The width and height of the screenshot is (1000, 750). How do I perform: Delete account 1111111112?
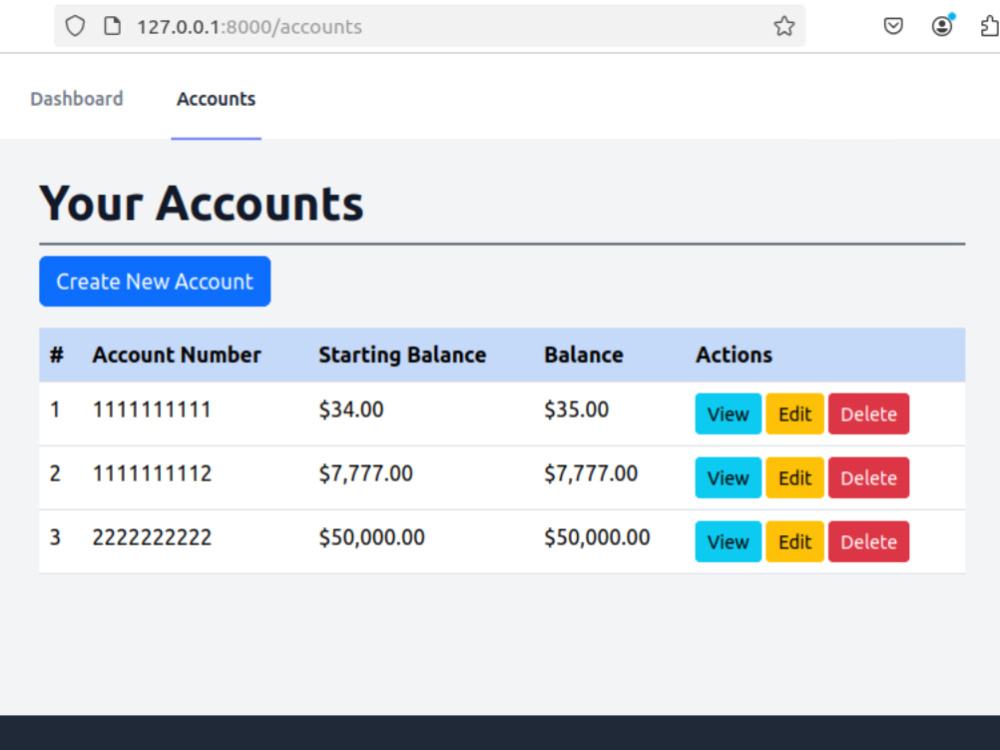click(x=869, y=478)
